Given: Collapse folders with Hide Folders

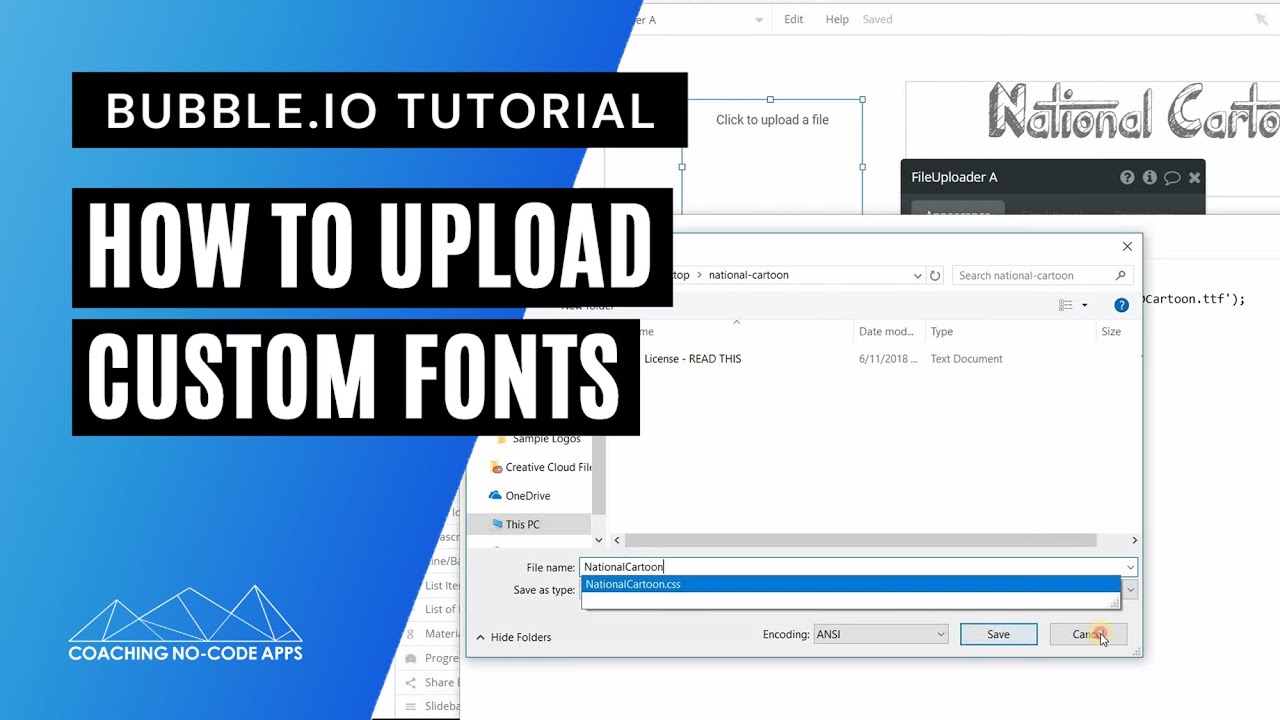Looking at the screenshot, I should tap(513, 637).
